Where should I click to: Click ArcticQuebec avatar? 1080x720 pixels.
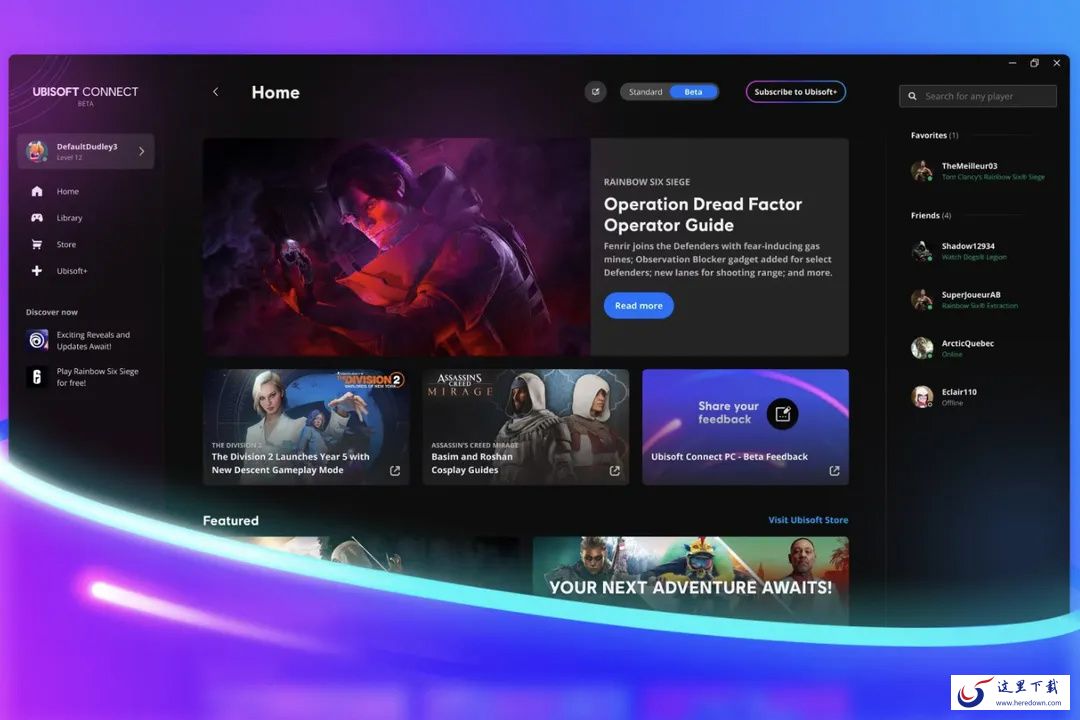point(922,348)
